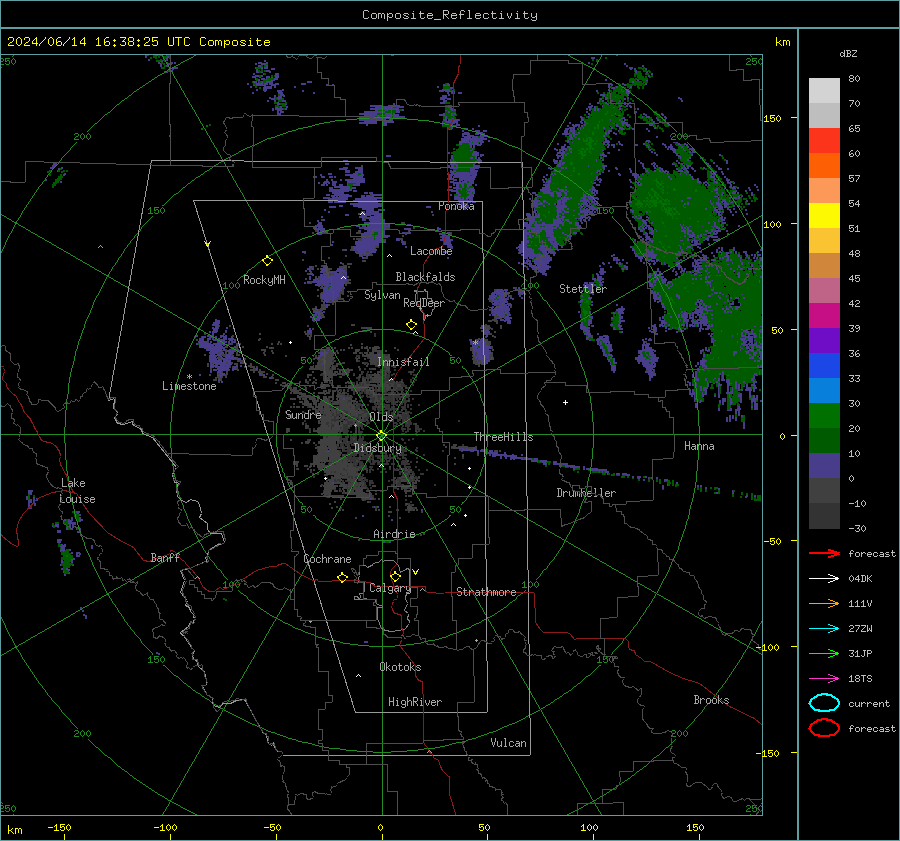Click the Olds town label
900x841 pixels.
tap(381, 417)
